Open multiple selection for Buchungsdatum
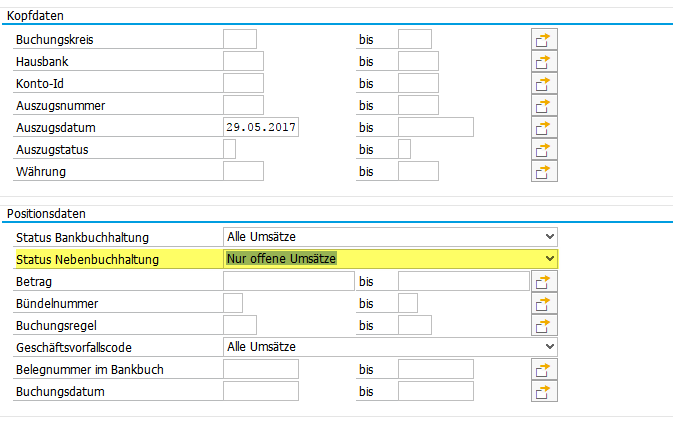 click(x=543, y=392)
